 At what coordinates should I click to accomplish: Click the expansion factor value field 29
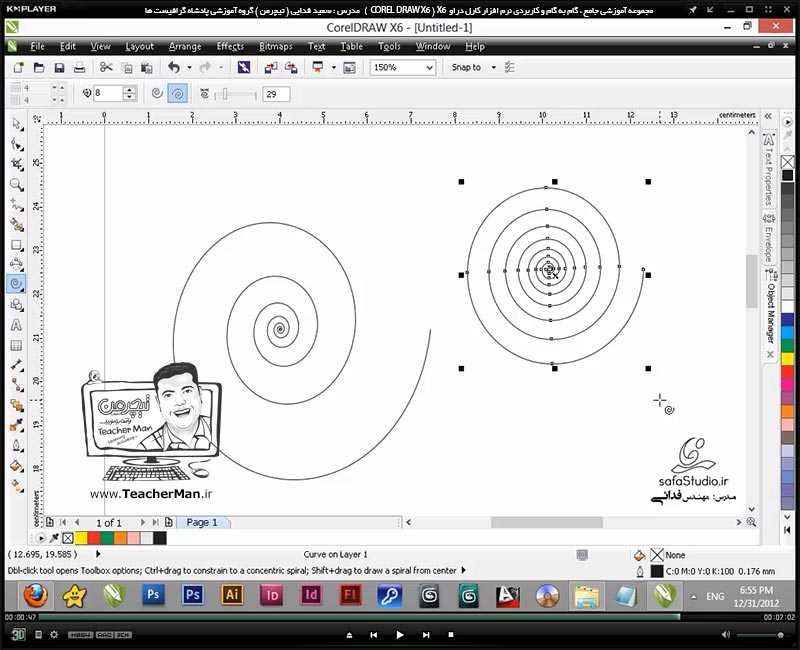click(x=276, y=94)
